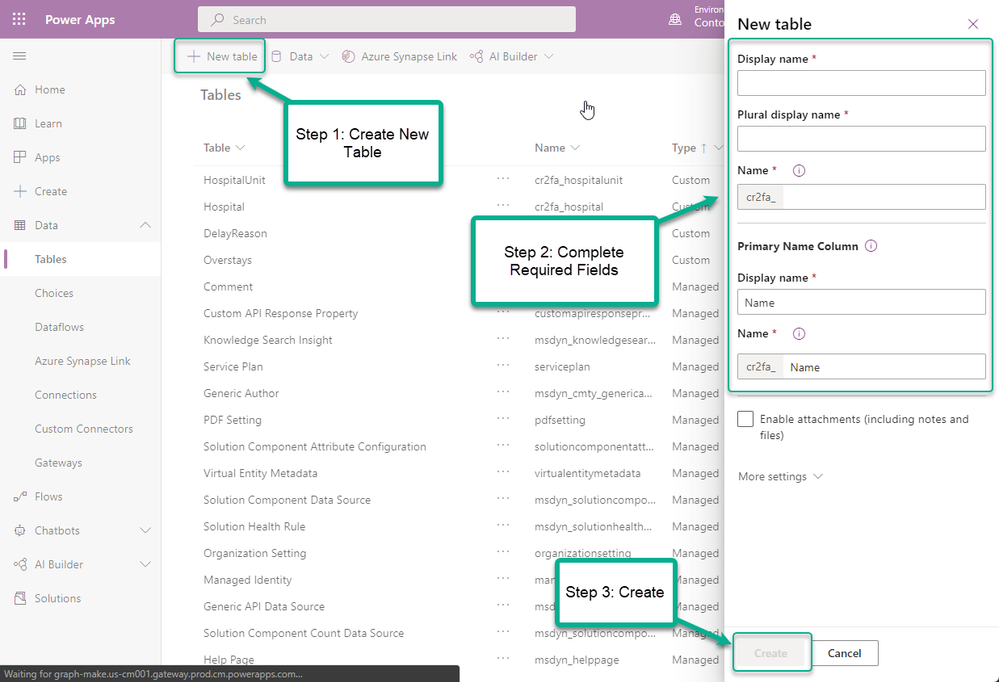The image size is (999, 682).
Task: Open the ellipsis menu for Hospital row
Action: coord(503,205)
